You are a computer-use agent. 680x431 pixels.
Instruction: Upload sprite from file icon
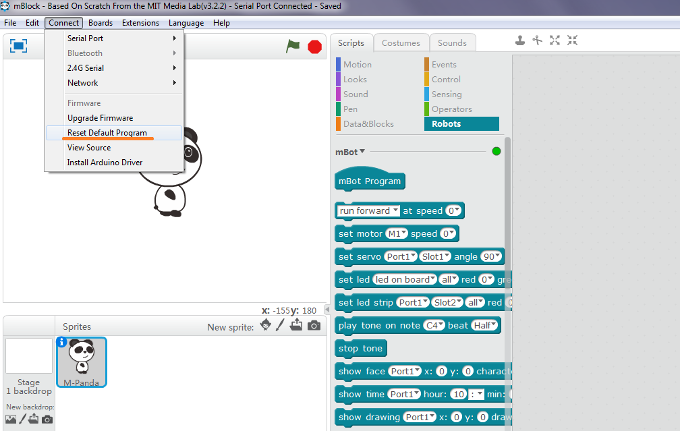point(296,324)
